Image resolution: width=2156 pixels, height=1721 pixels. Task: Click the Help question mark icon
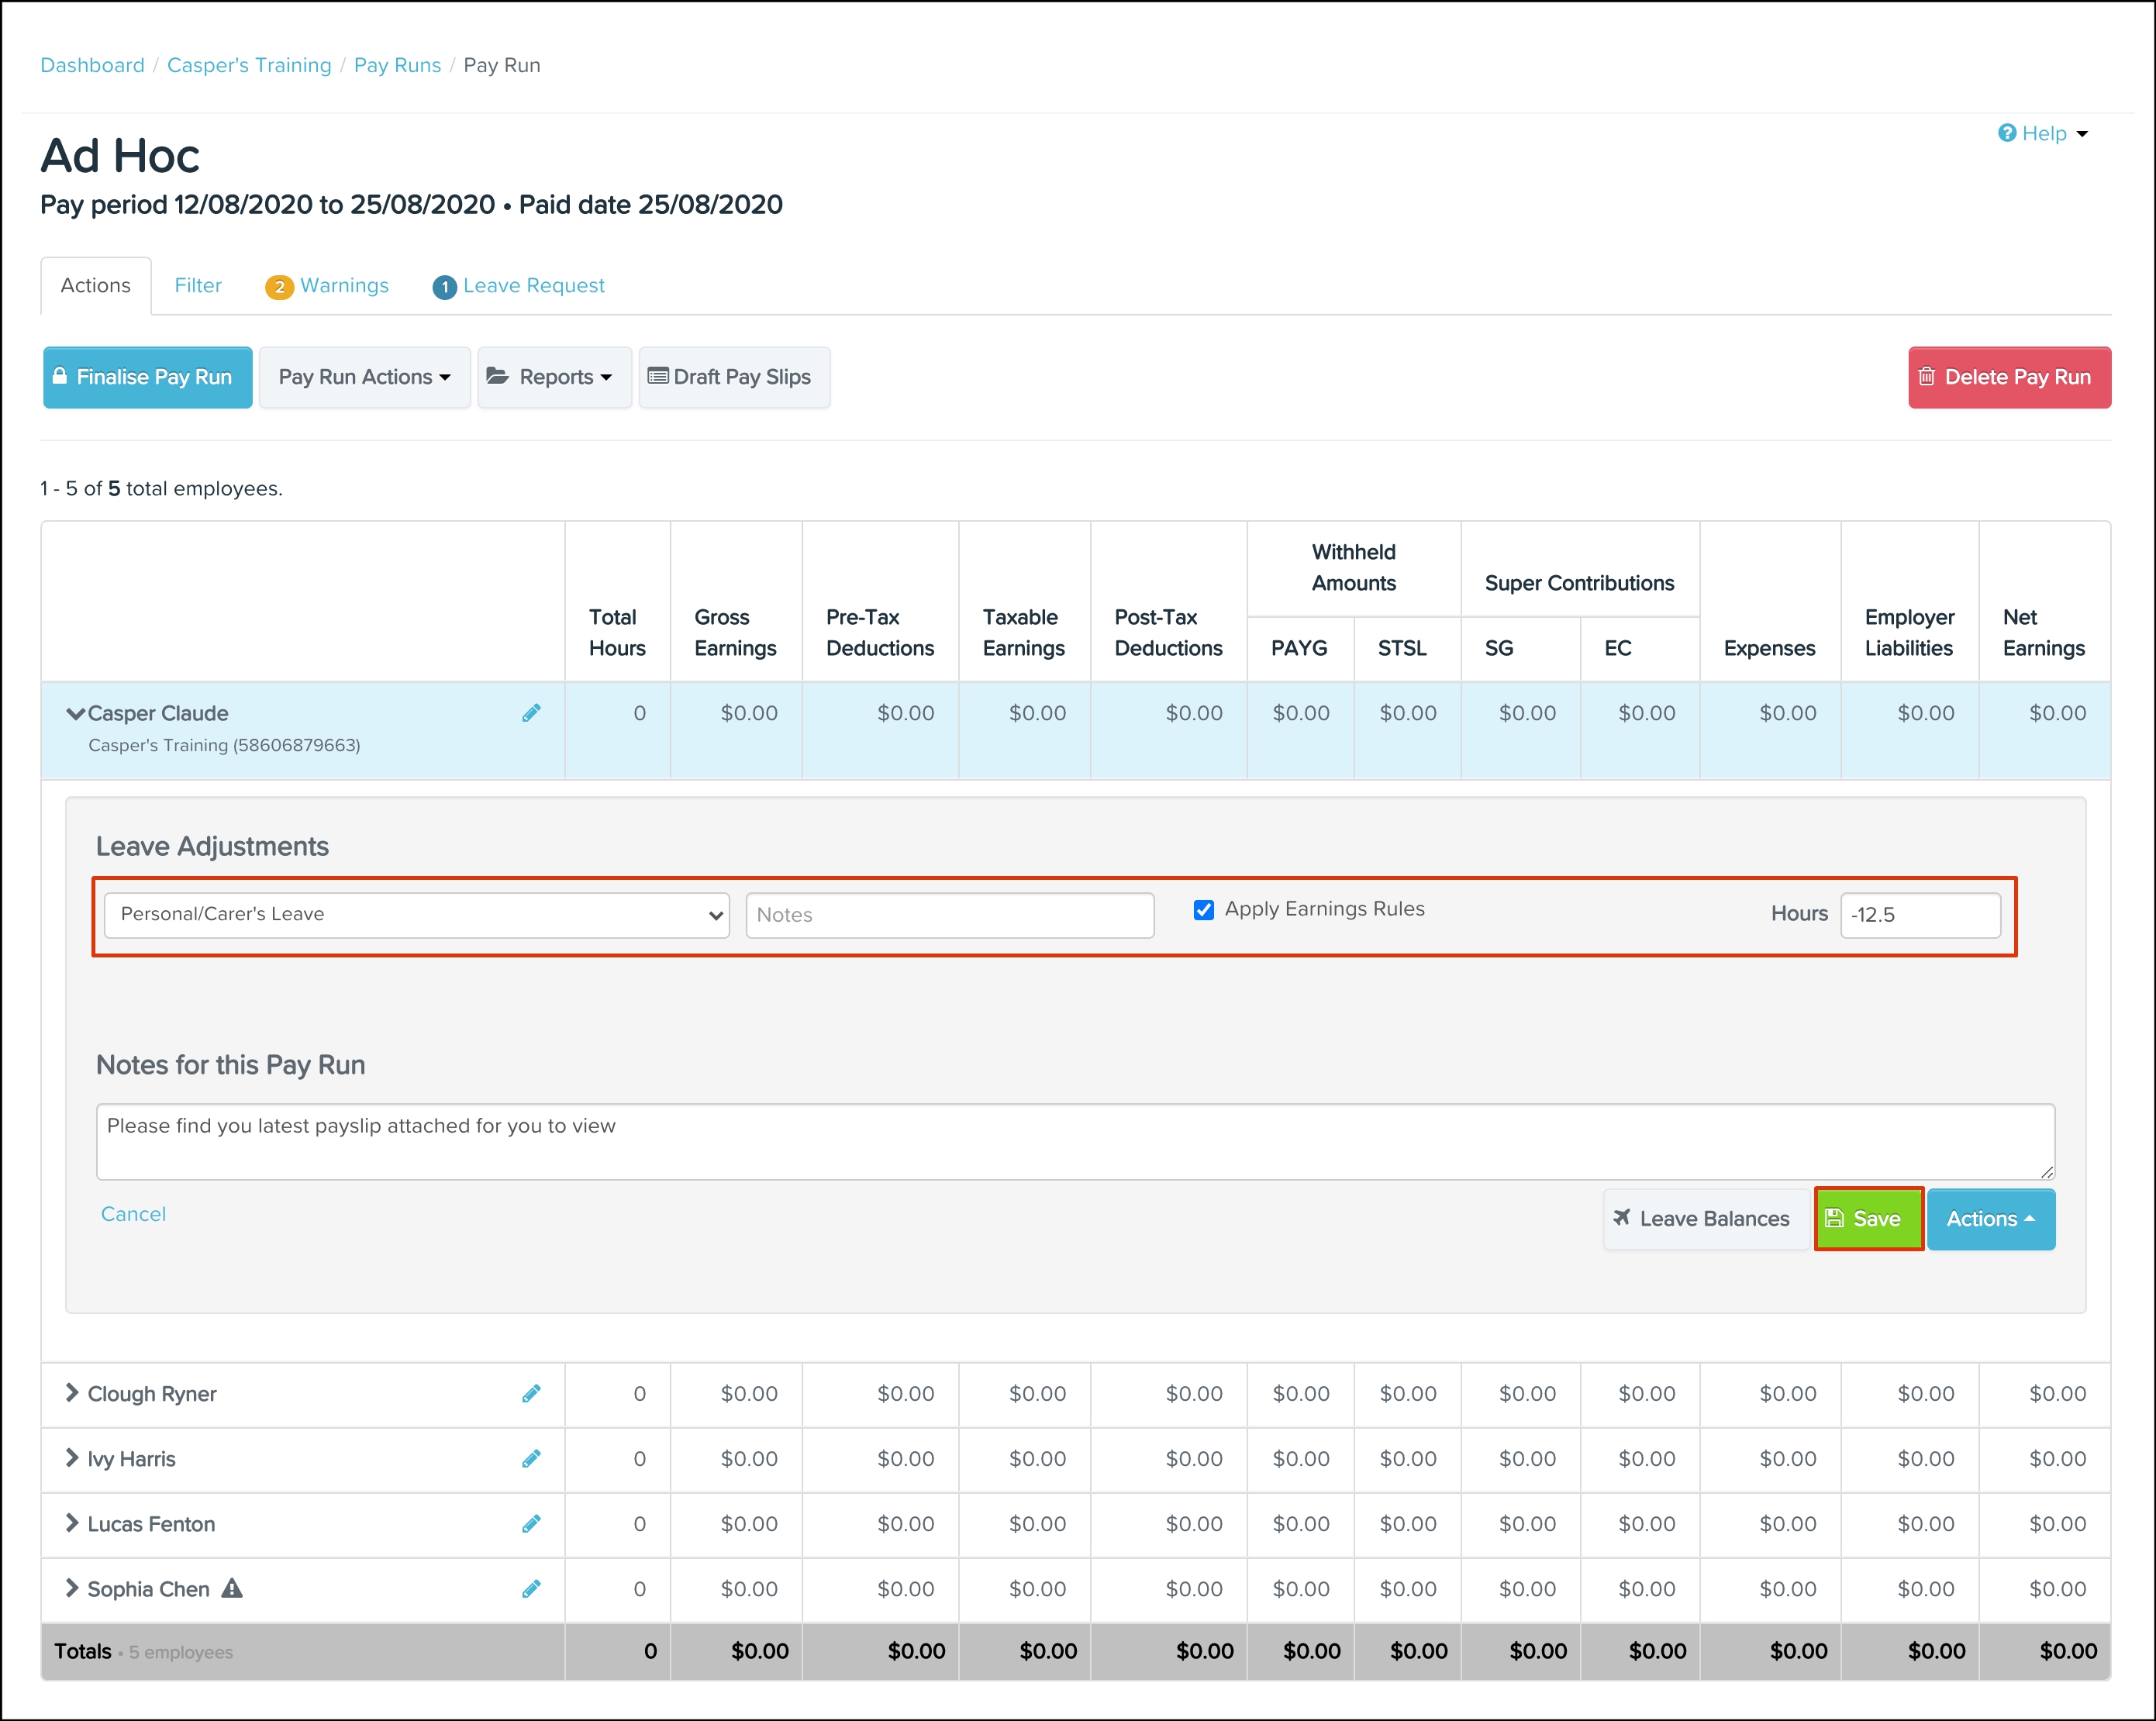coord(2006,133)
